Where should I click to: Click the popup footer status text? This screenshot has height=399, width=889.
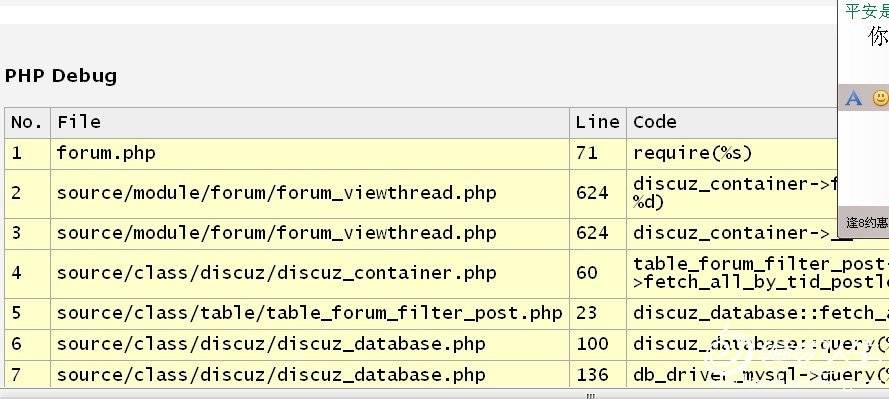[x=867, y=223]
